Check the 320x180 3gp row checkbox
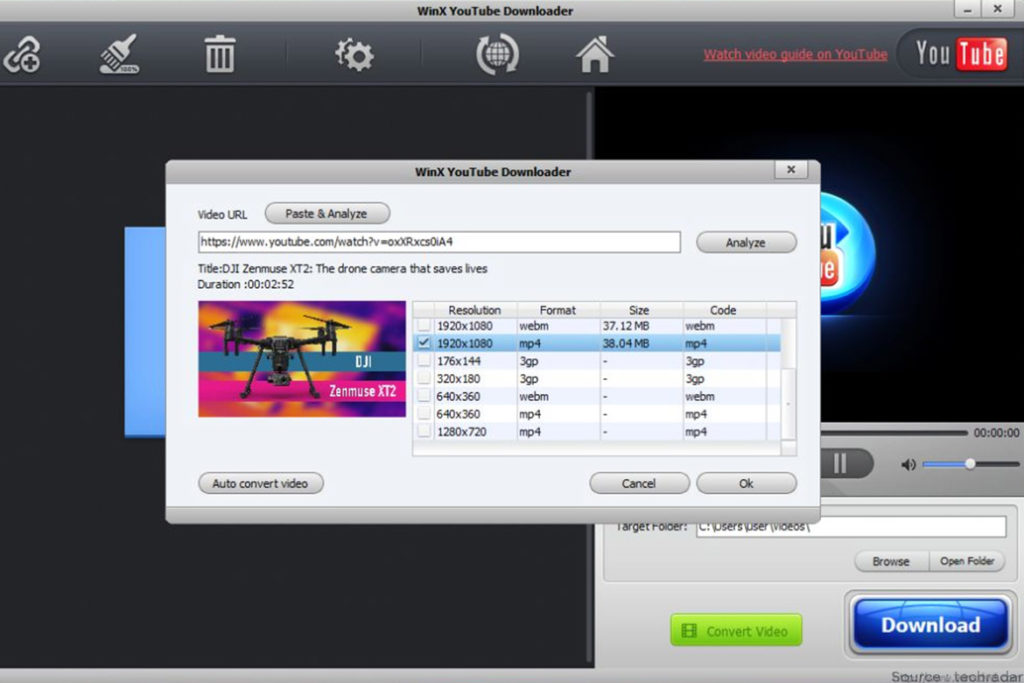1024x683 pixels. click(424, 378)
